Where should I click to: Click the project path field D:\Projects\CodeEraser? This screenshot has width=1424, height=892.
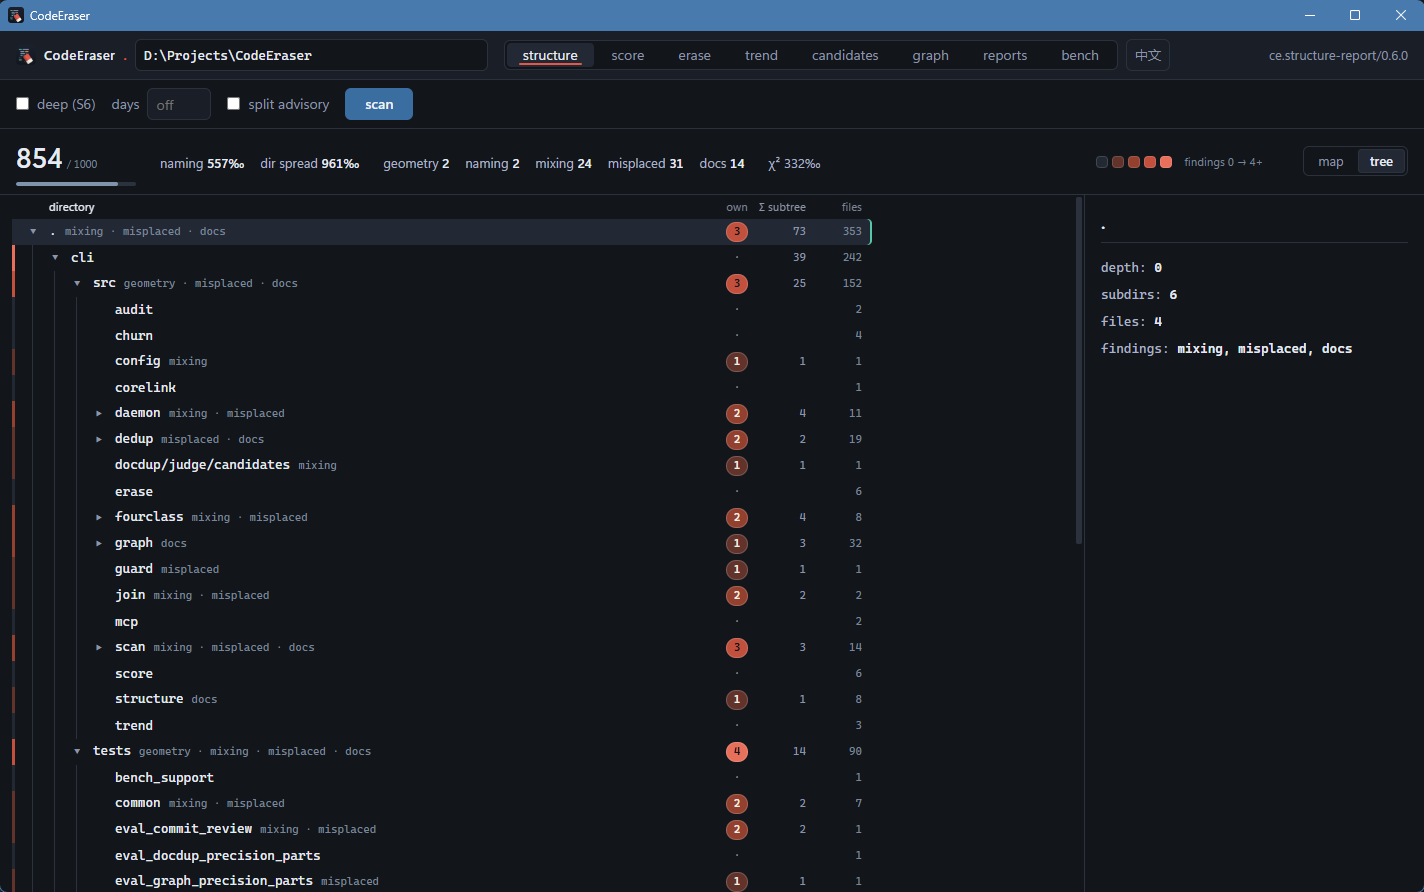[x=311, y=56]
